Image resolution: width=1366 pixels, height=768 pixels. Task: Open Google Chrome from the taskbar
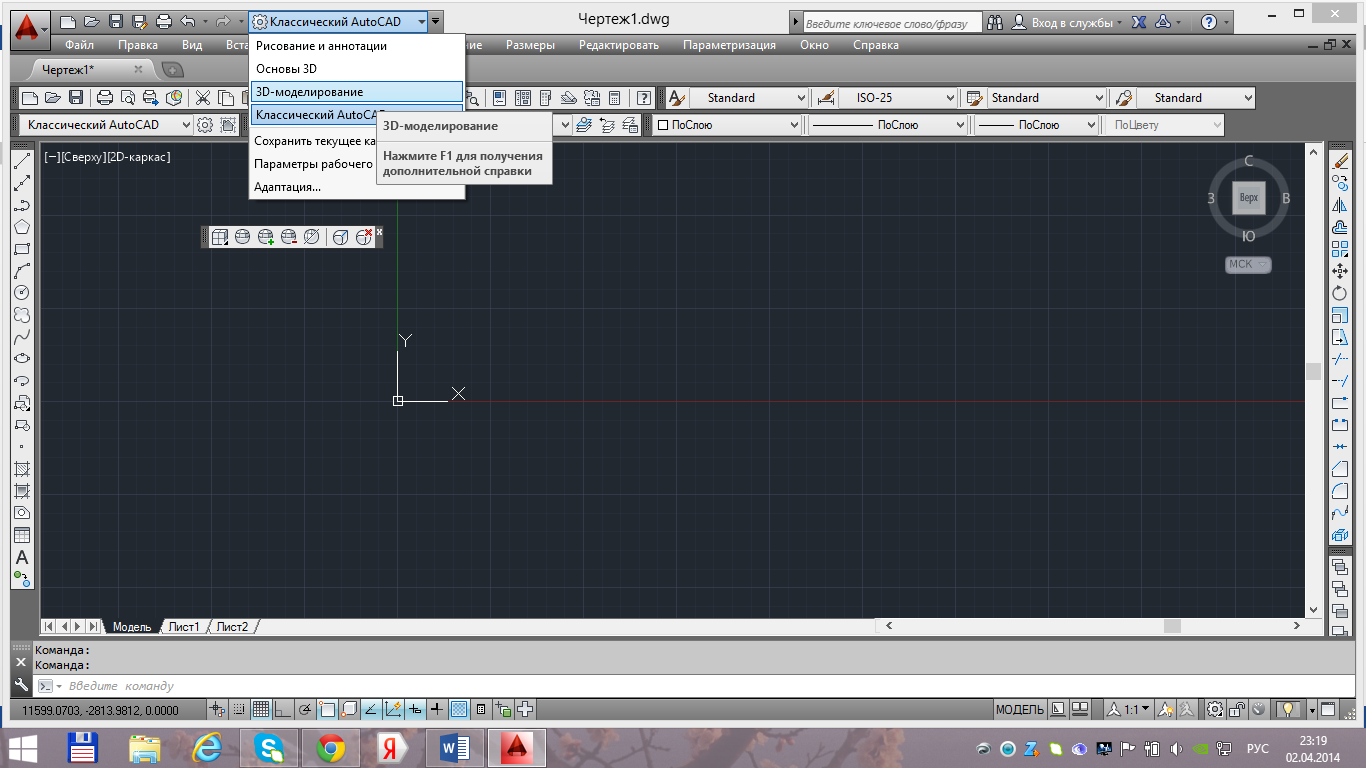331,747
